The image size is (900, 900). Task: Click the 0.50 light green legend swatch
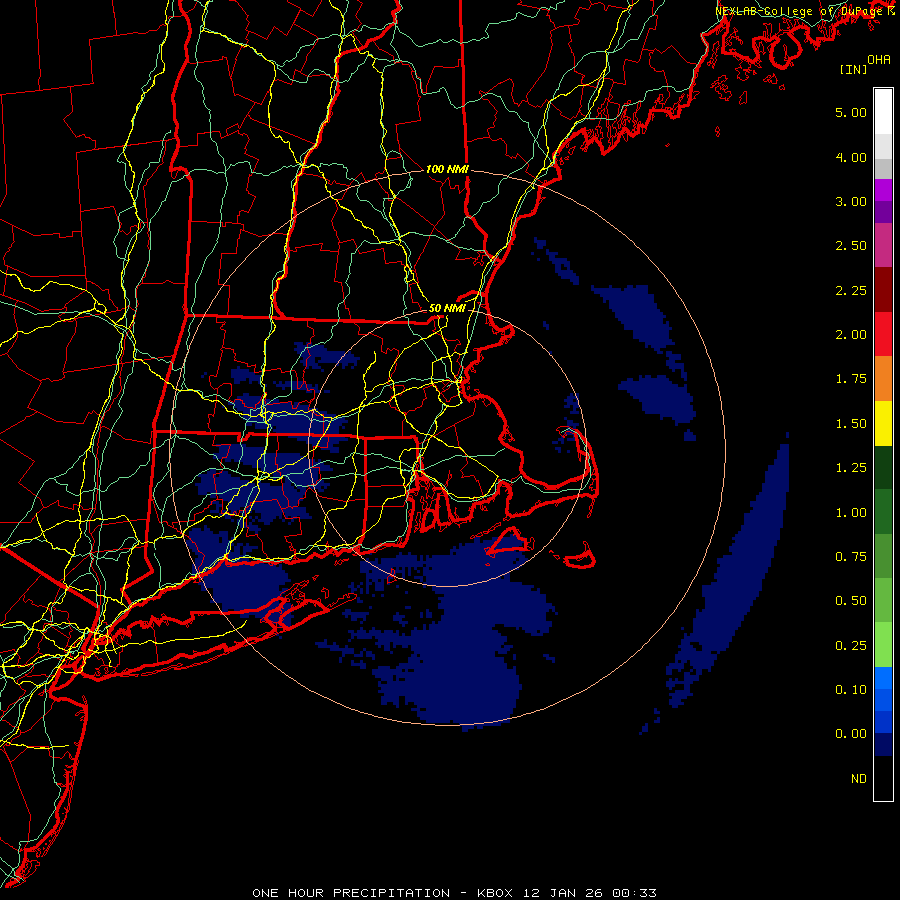point(883,601)
